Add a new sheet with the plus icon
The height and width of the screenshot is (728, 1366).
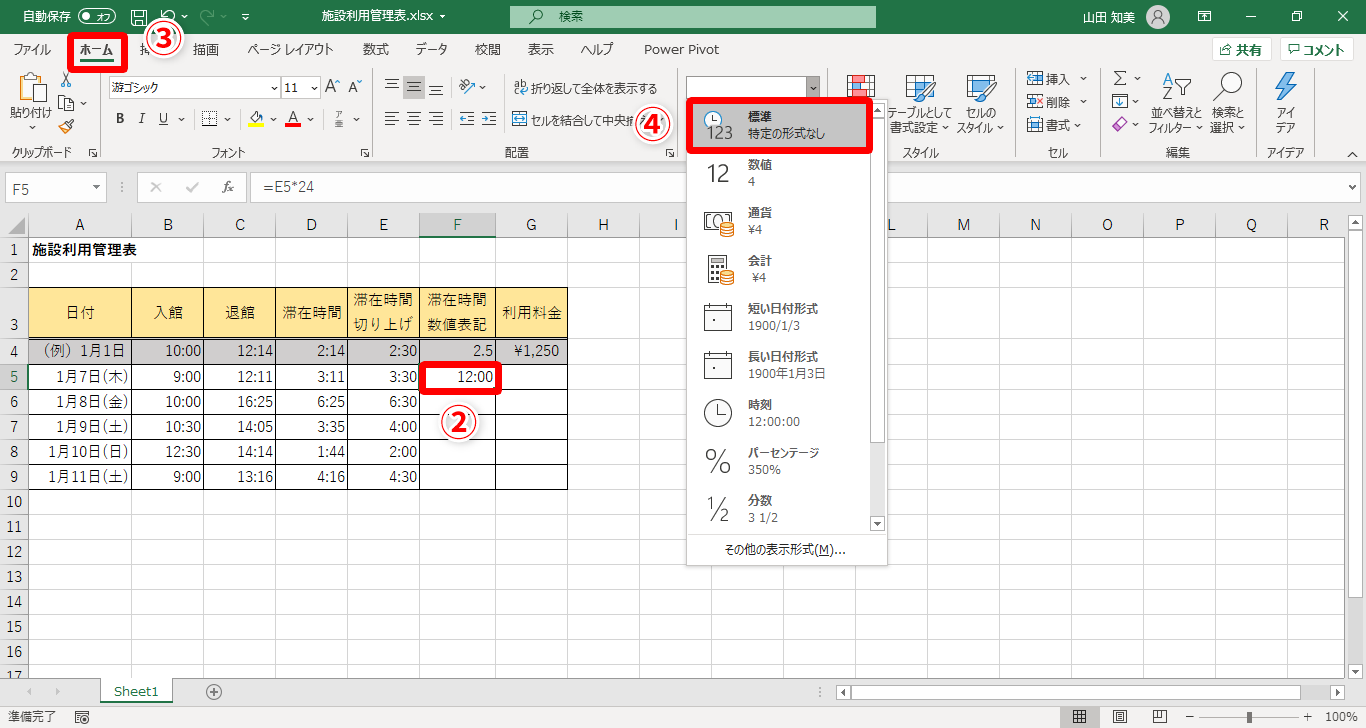pos(213,691)
